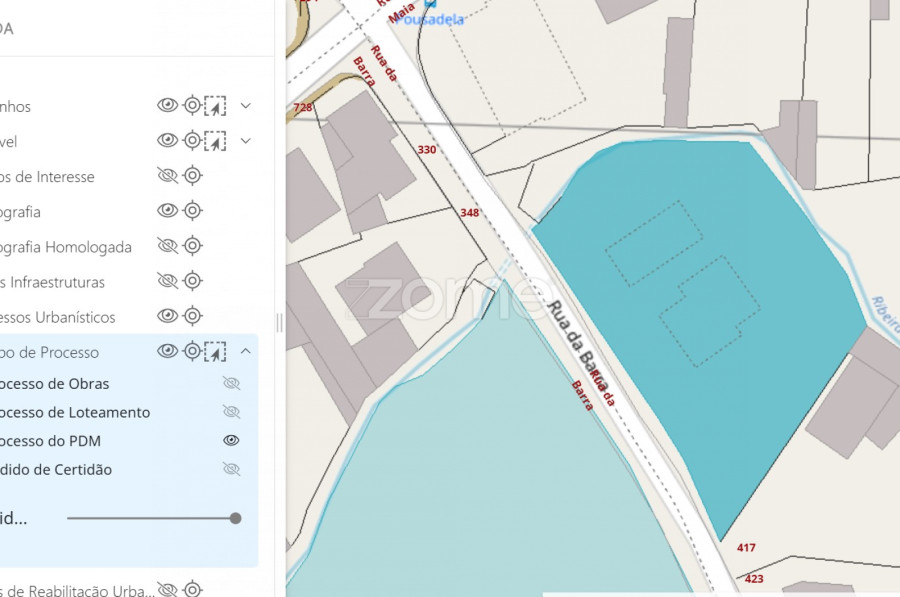The image size is (900, 597).
Task: Hide the Processo do PDM sublayer
Action: 231,440
